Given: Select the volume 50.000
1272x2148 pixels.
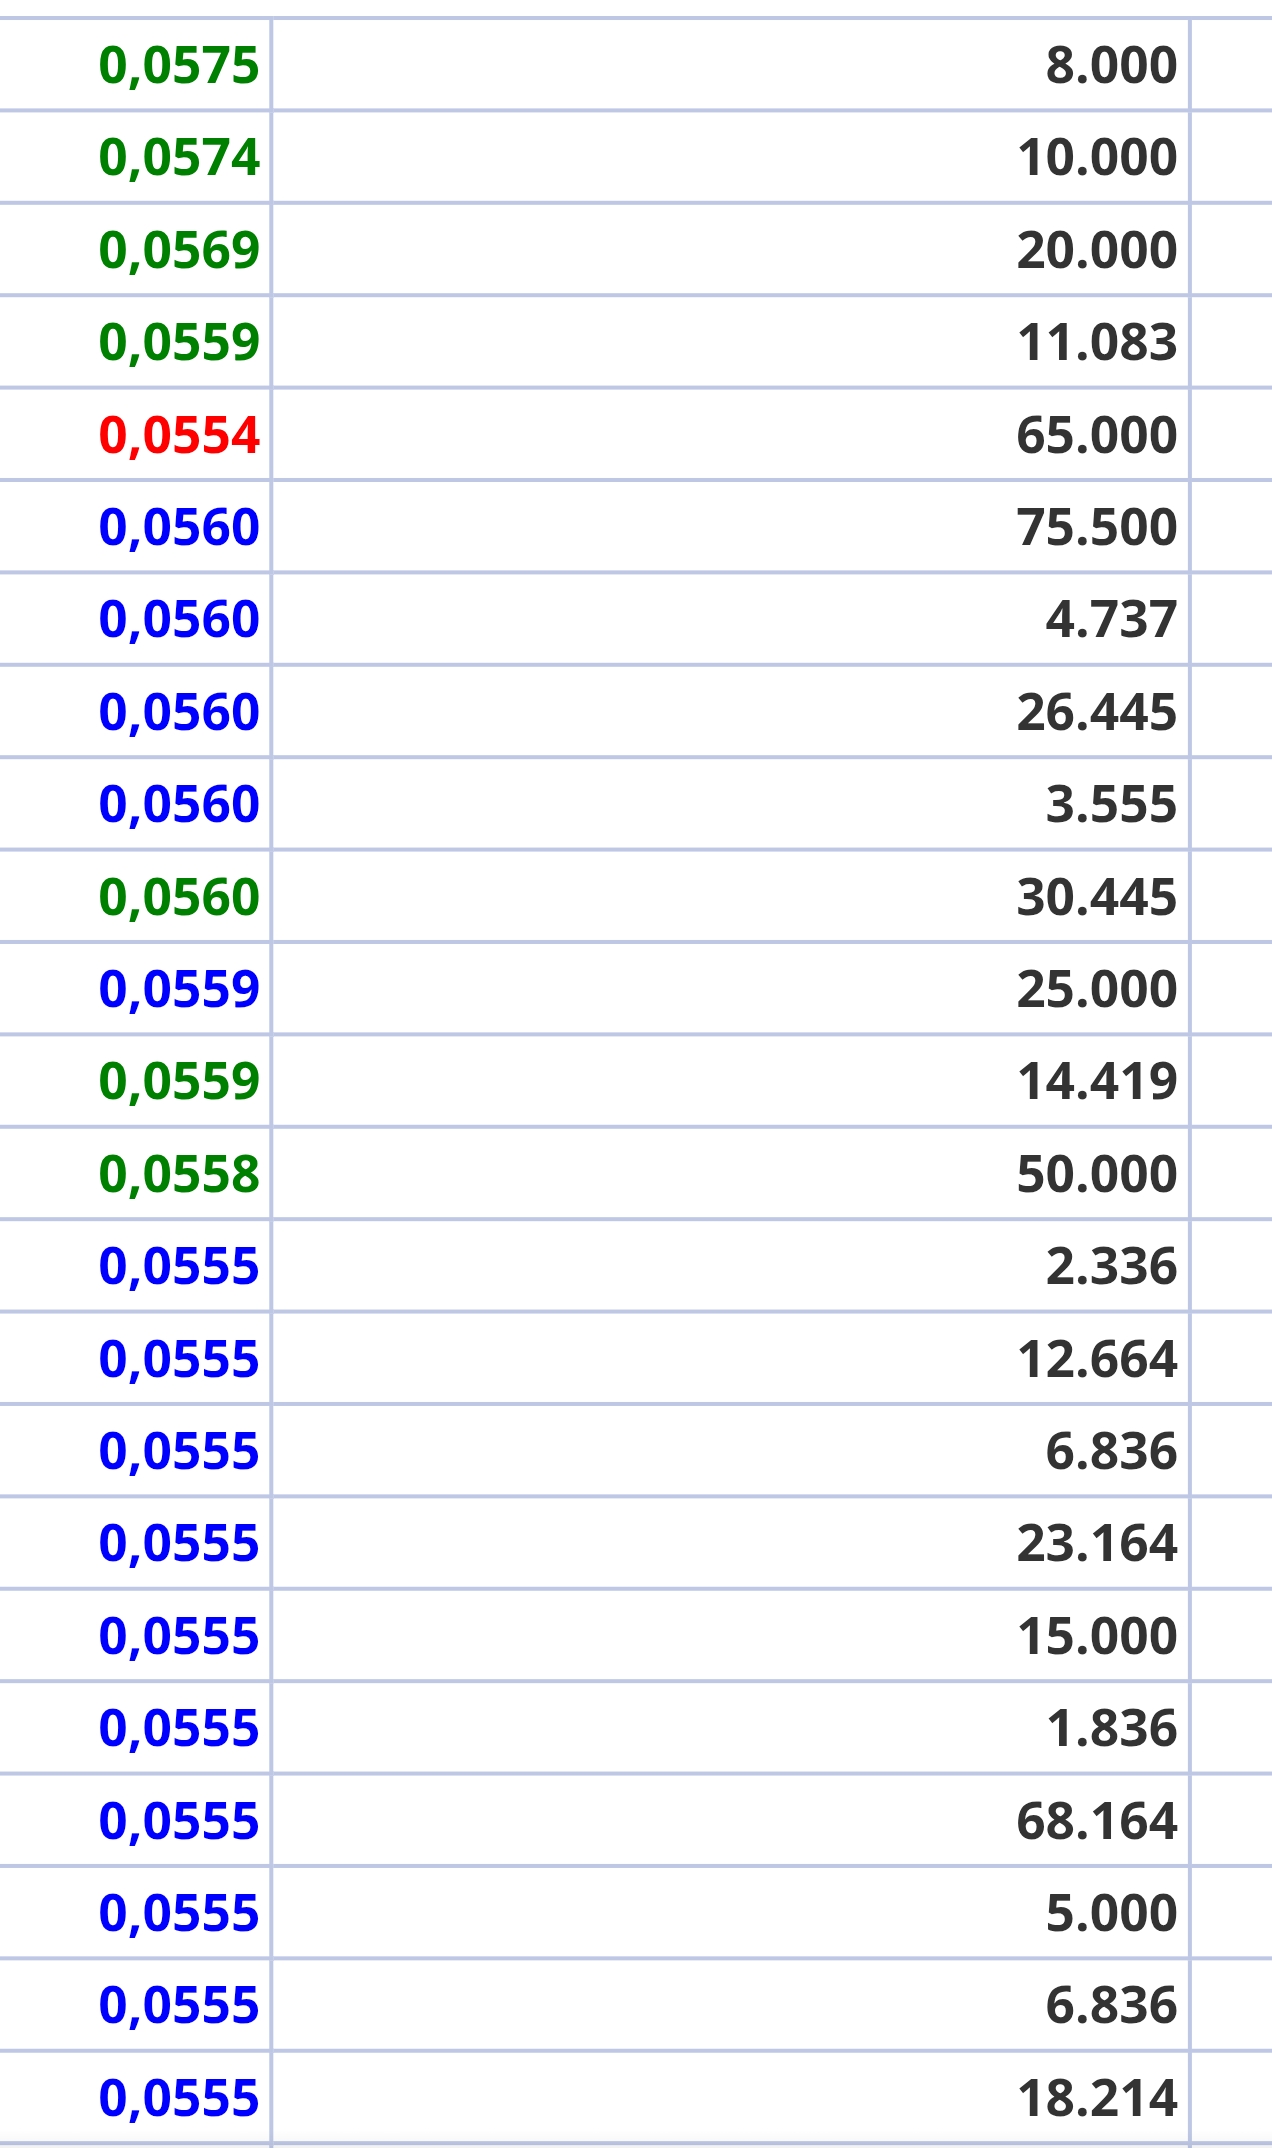Looking at the screenshot, I should [x=1096, y=1174].
